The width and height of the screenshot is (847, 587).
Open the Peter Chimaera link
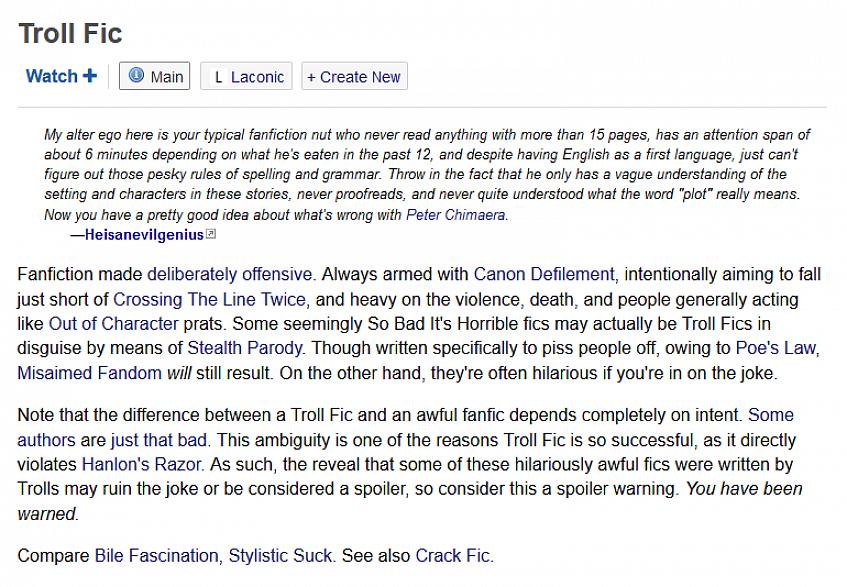(x=456, y=215)
